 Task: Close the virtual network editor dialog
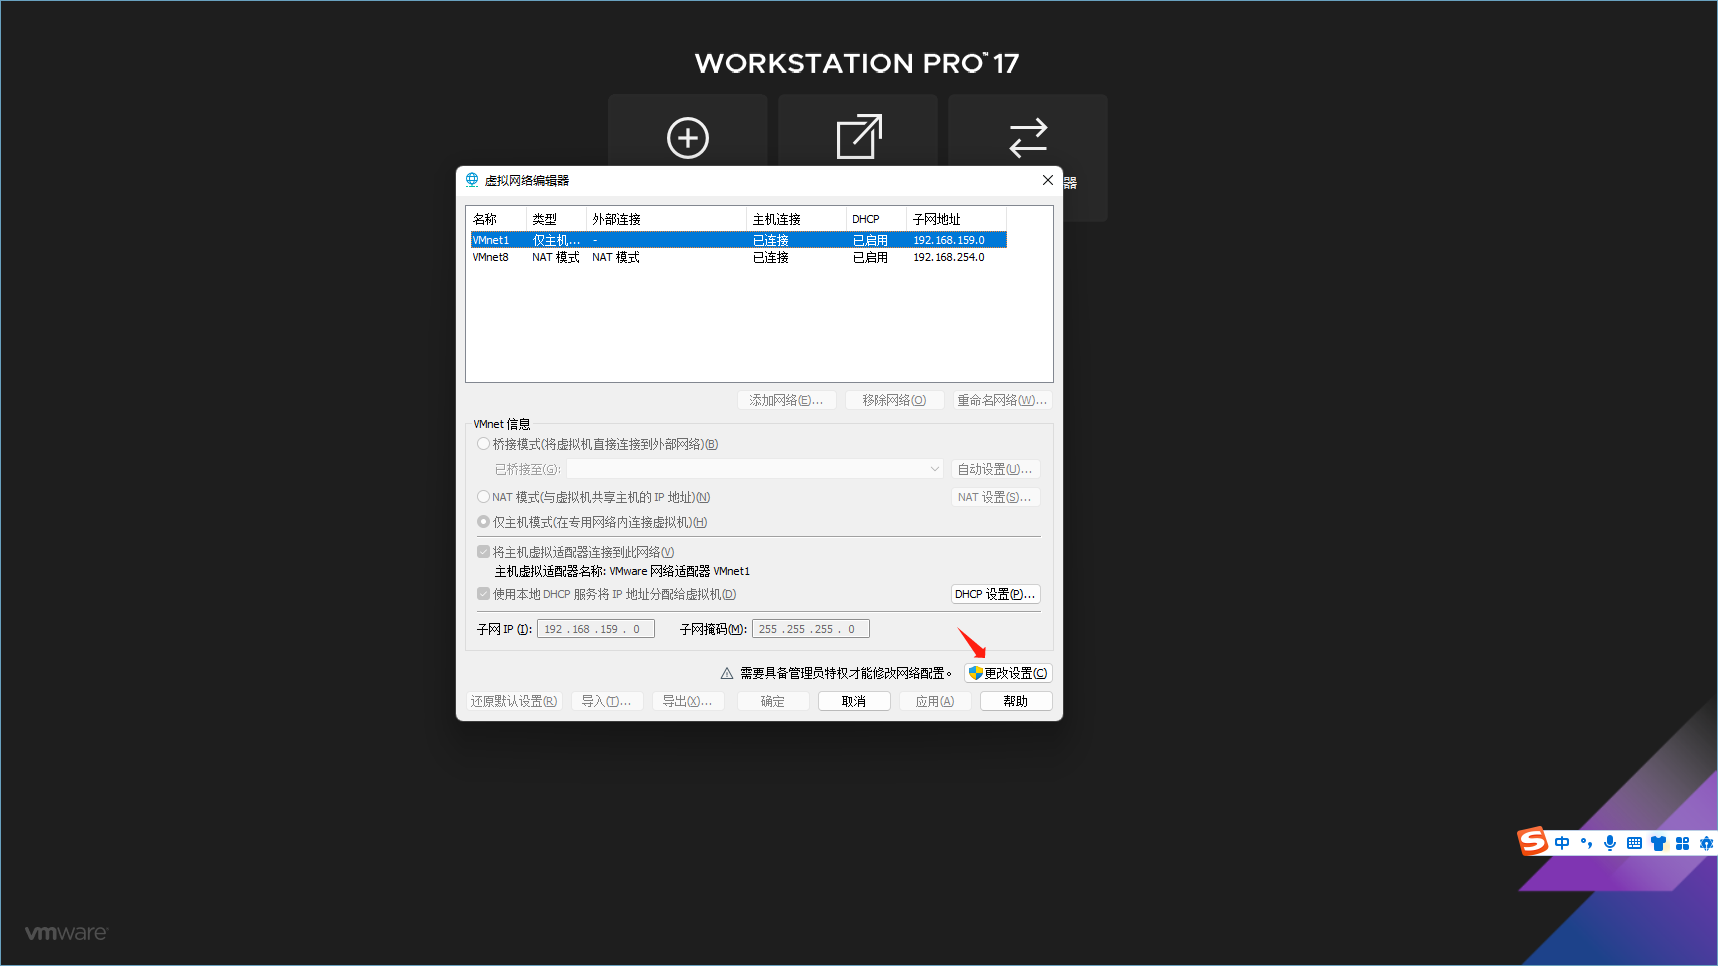click(1047, 180)
